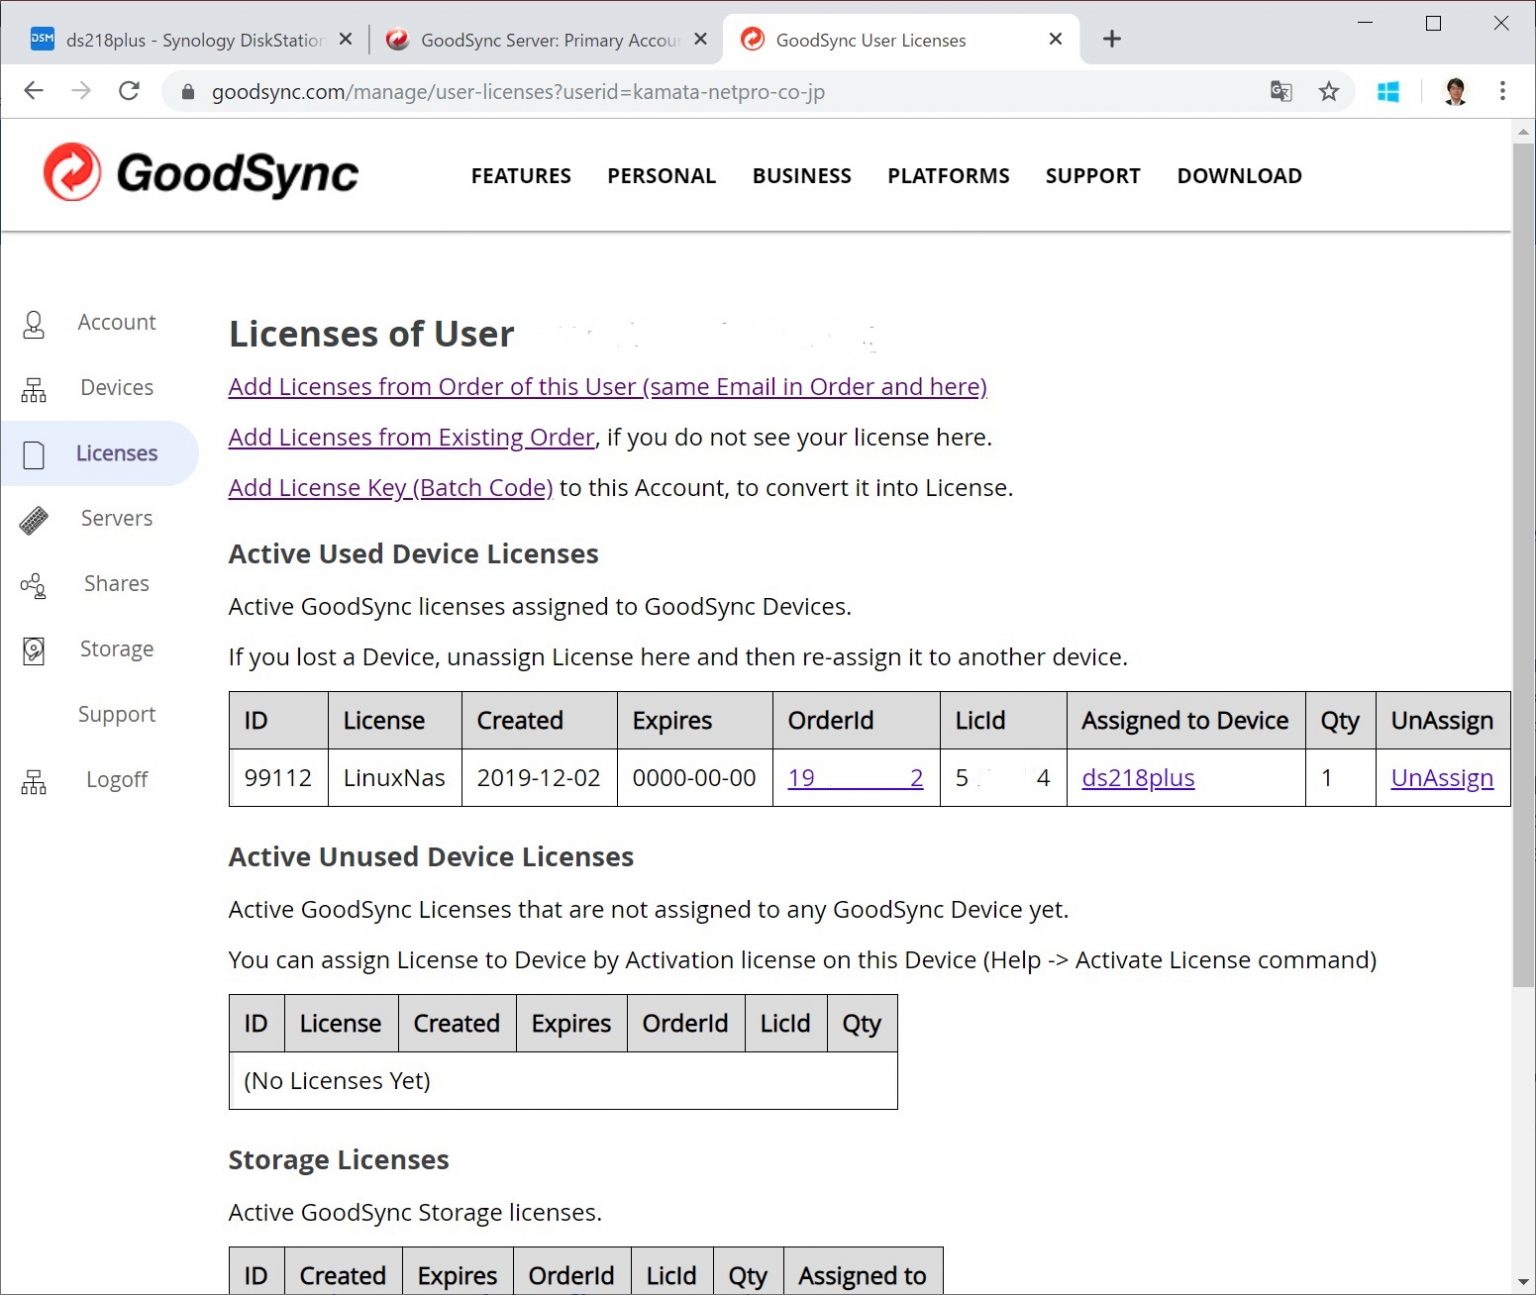This screenshot has height=1295, width=1536.
Task: Close the GoodSync Server tab
Action: (700, 39)
